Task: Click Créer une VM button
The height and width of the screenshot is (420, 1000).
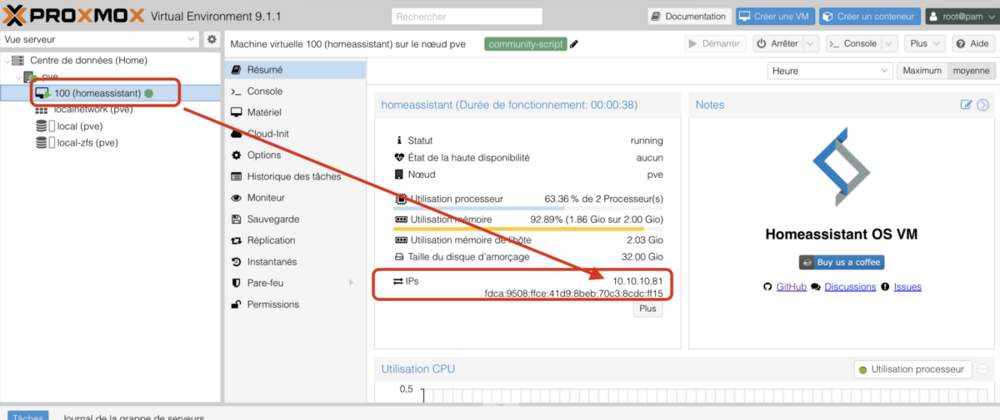Action: coord(776,17)
